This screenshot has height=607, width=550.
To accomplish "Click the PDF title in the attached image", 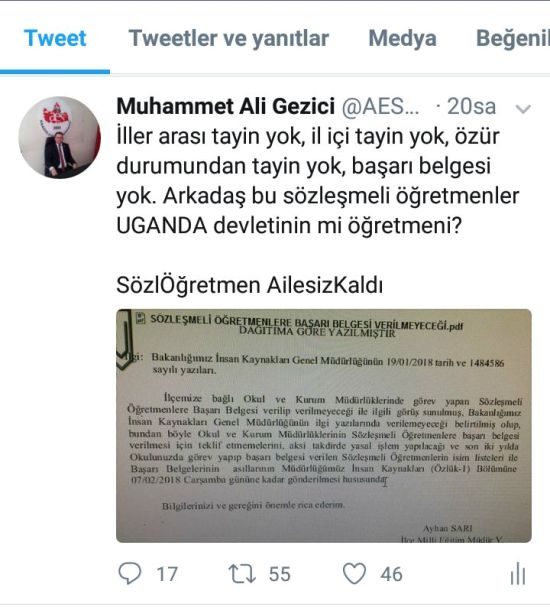I will click(x=307, y=322).
